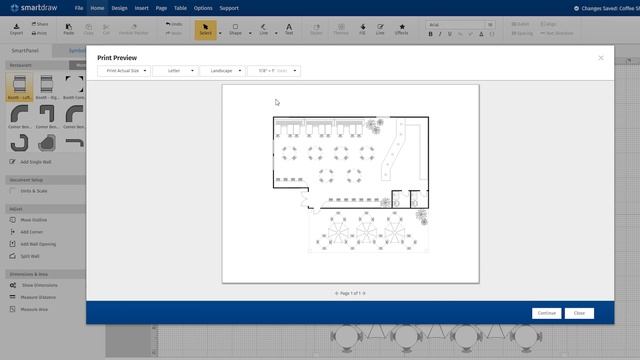Click the Cut scissors icon
This screenshot has height=360, width=640.
106,29
